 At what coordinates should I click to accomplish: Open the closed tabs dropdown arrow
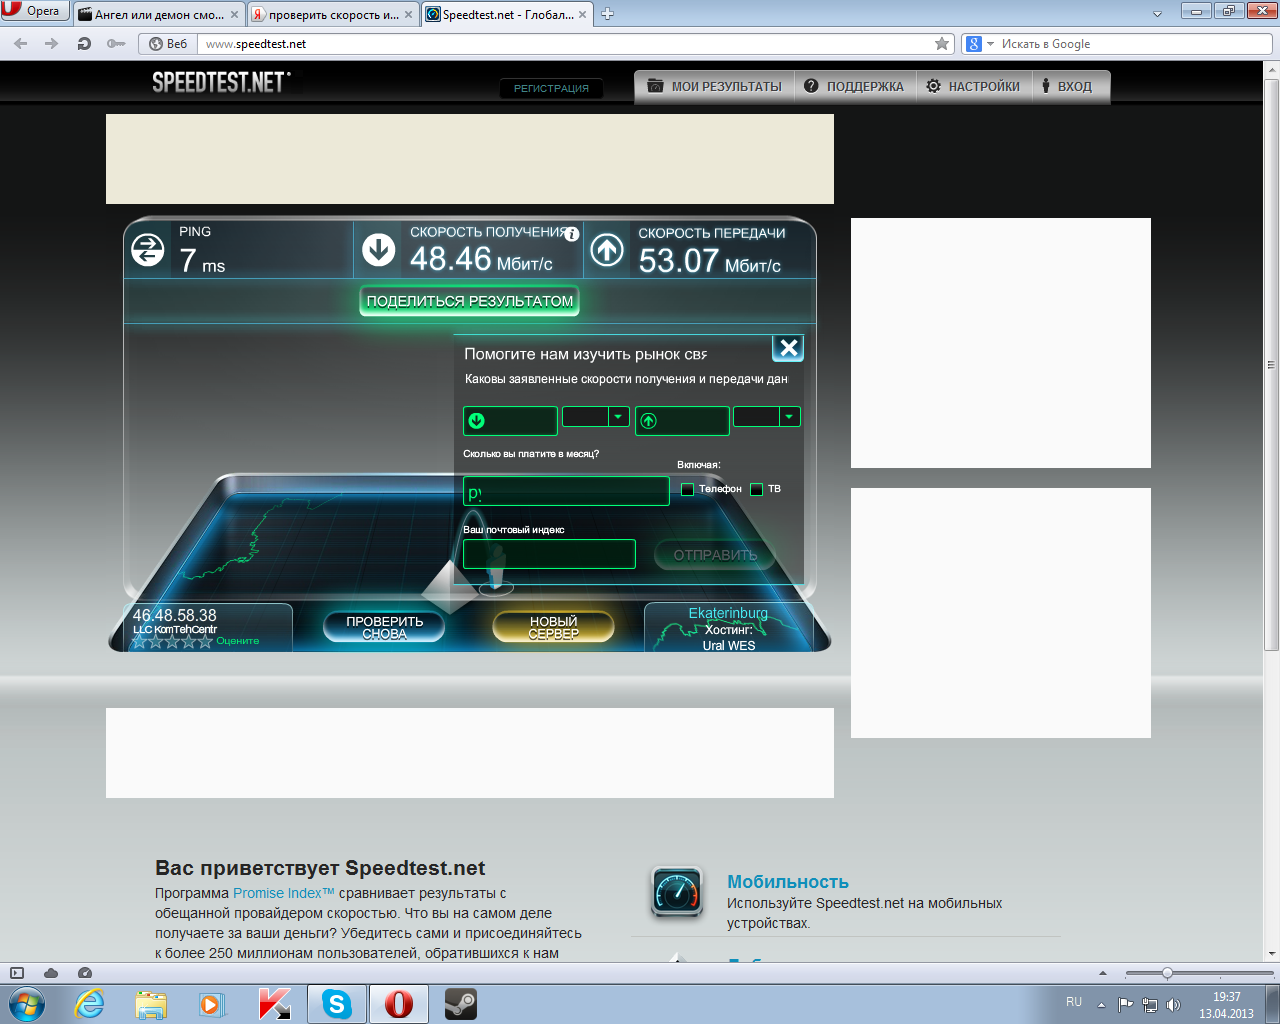[x=1157, y=14]
